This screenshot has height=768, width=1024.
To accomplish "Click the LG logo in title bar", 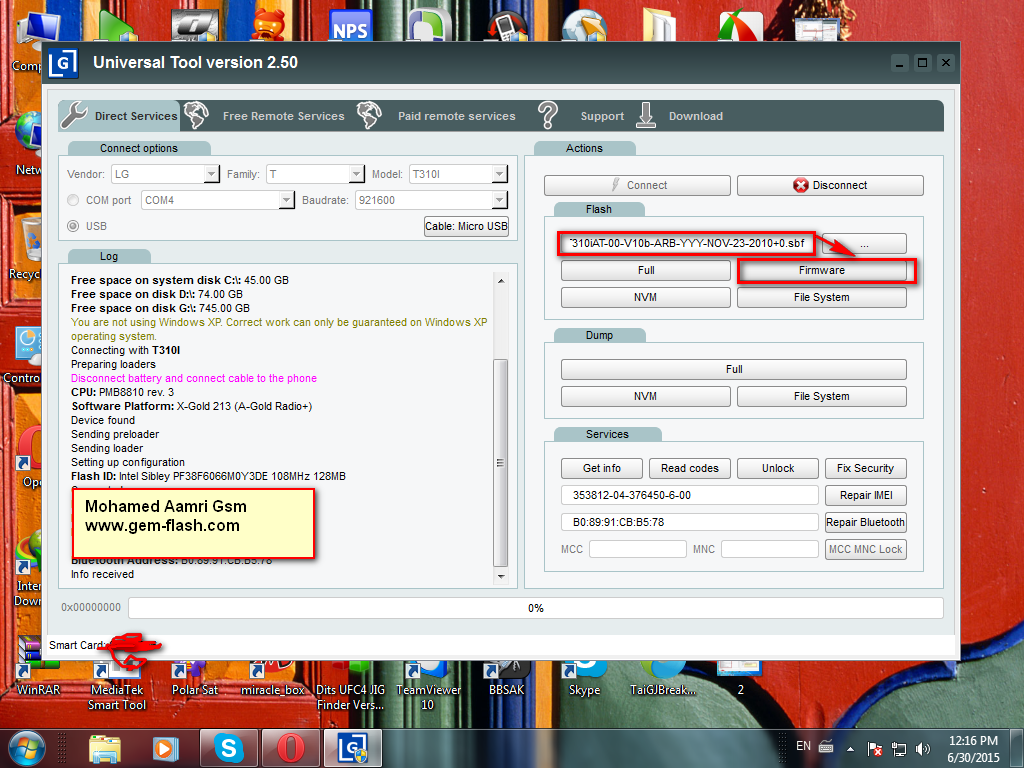I will (64, 63).
